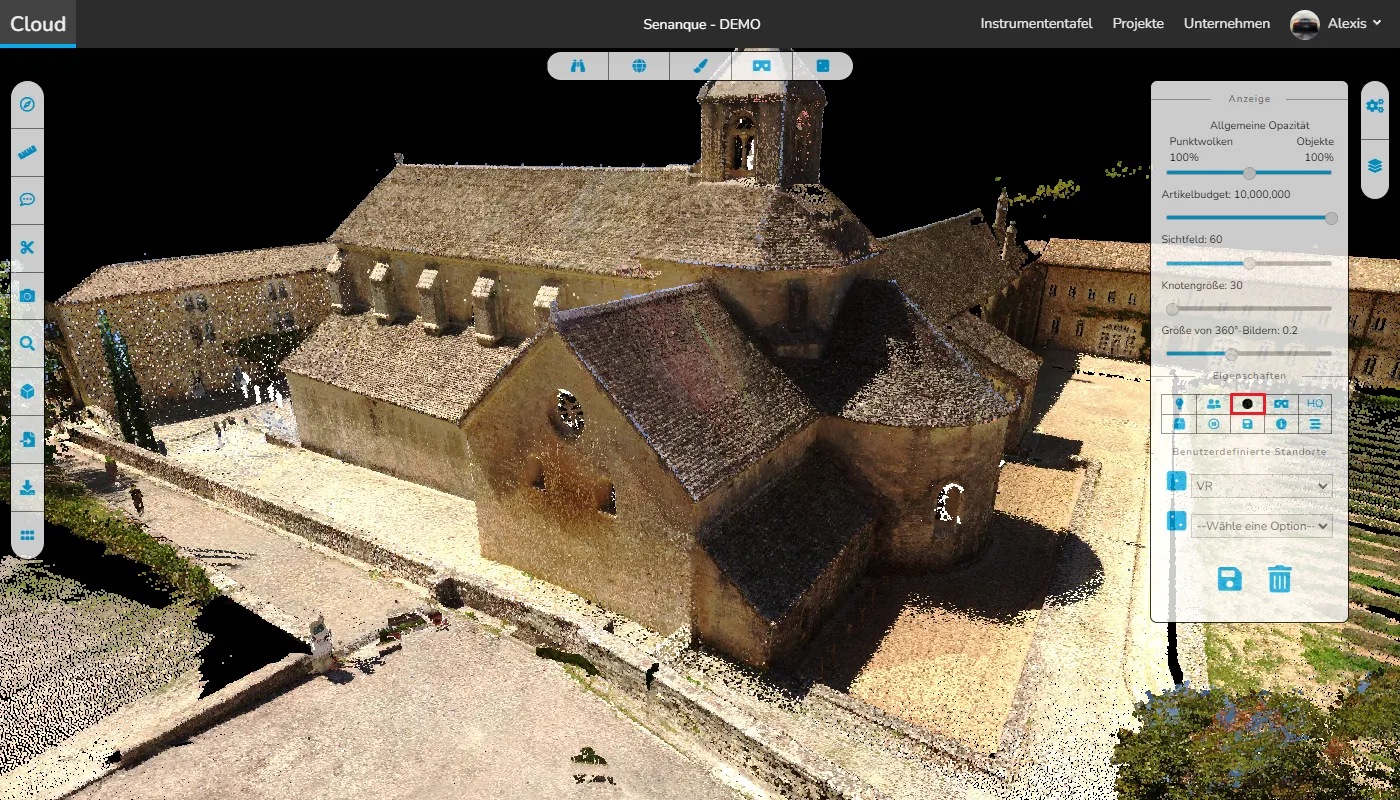Viewport: 1400px width, 800px height.
Task: Take a screenshot with the camera tool
Action: point(27,296)
